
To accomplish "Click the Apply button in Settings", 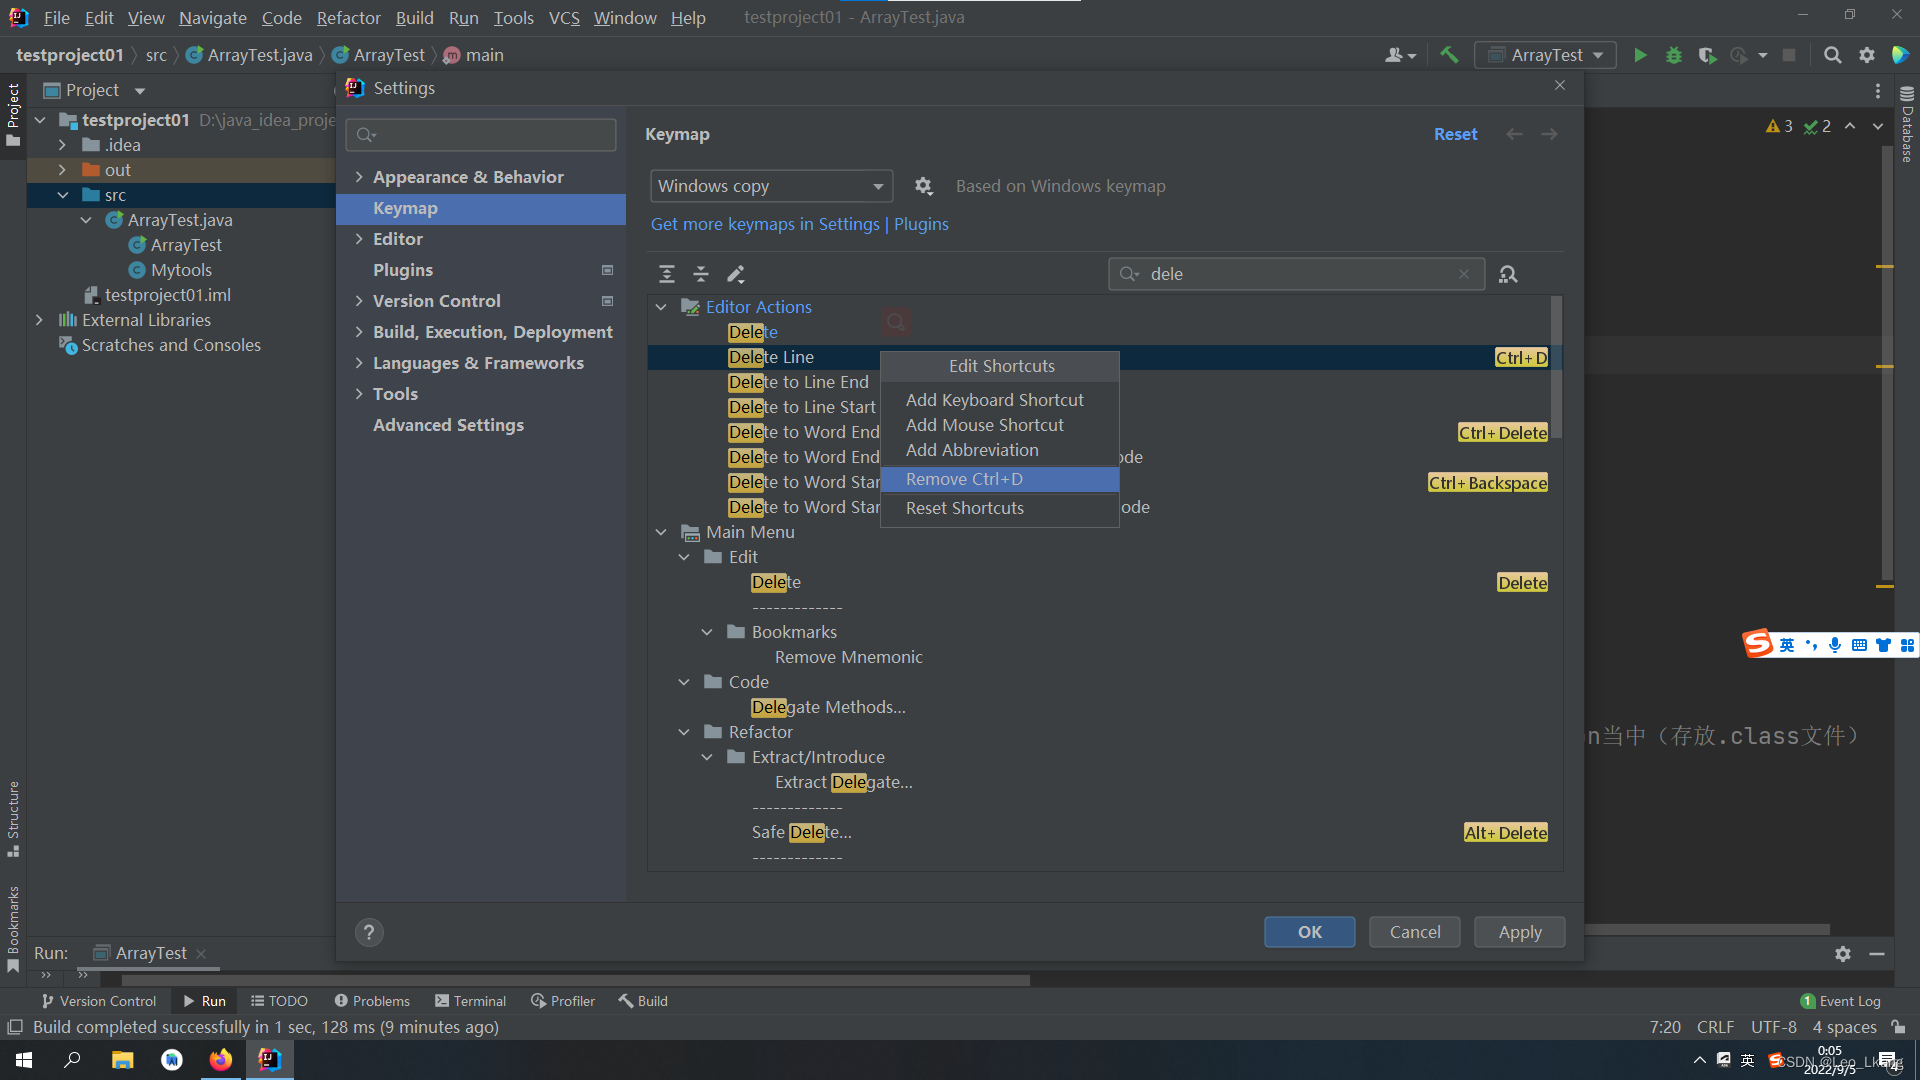I will click(1519, 931).
